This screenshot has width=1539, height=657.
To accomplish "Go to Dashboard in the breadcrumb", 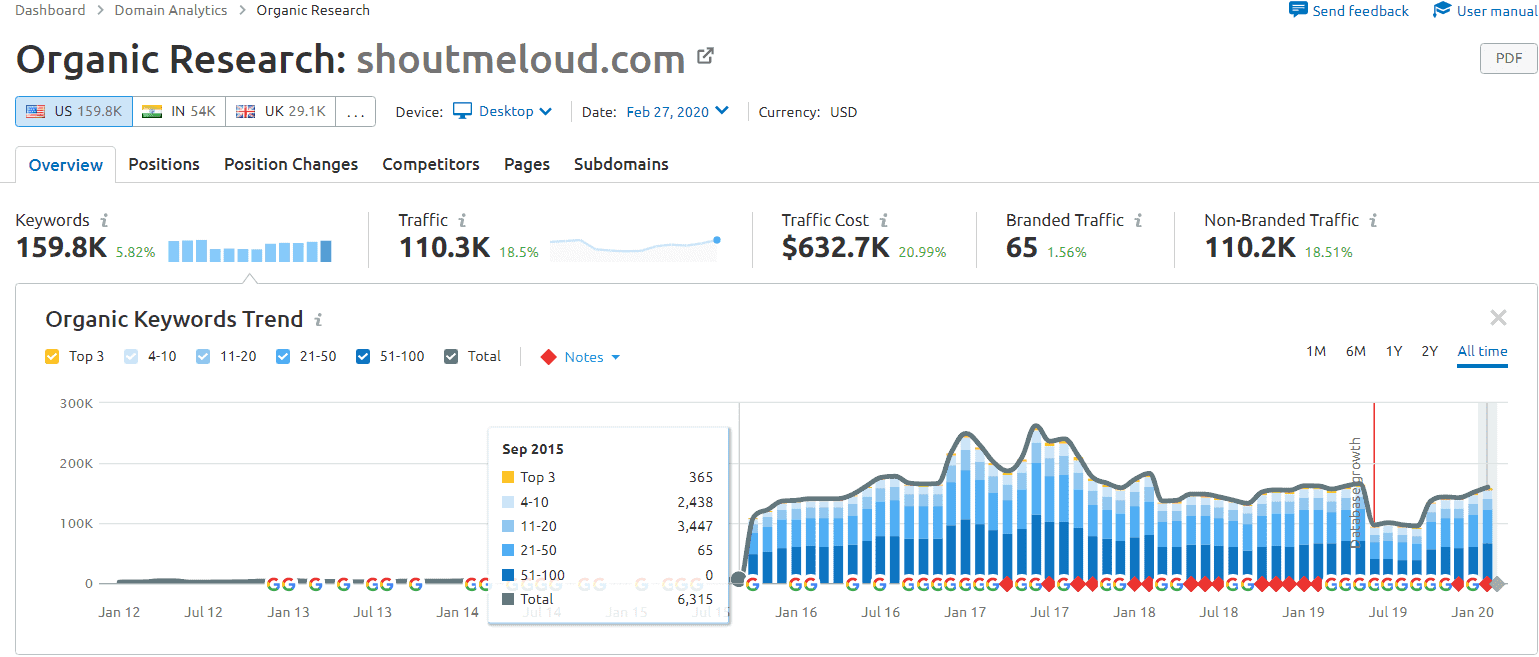I will pos(50,10).
